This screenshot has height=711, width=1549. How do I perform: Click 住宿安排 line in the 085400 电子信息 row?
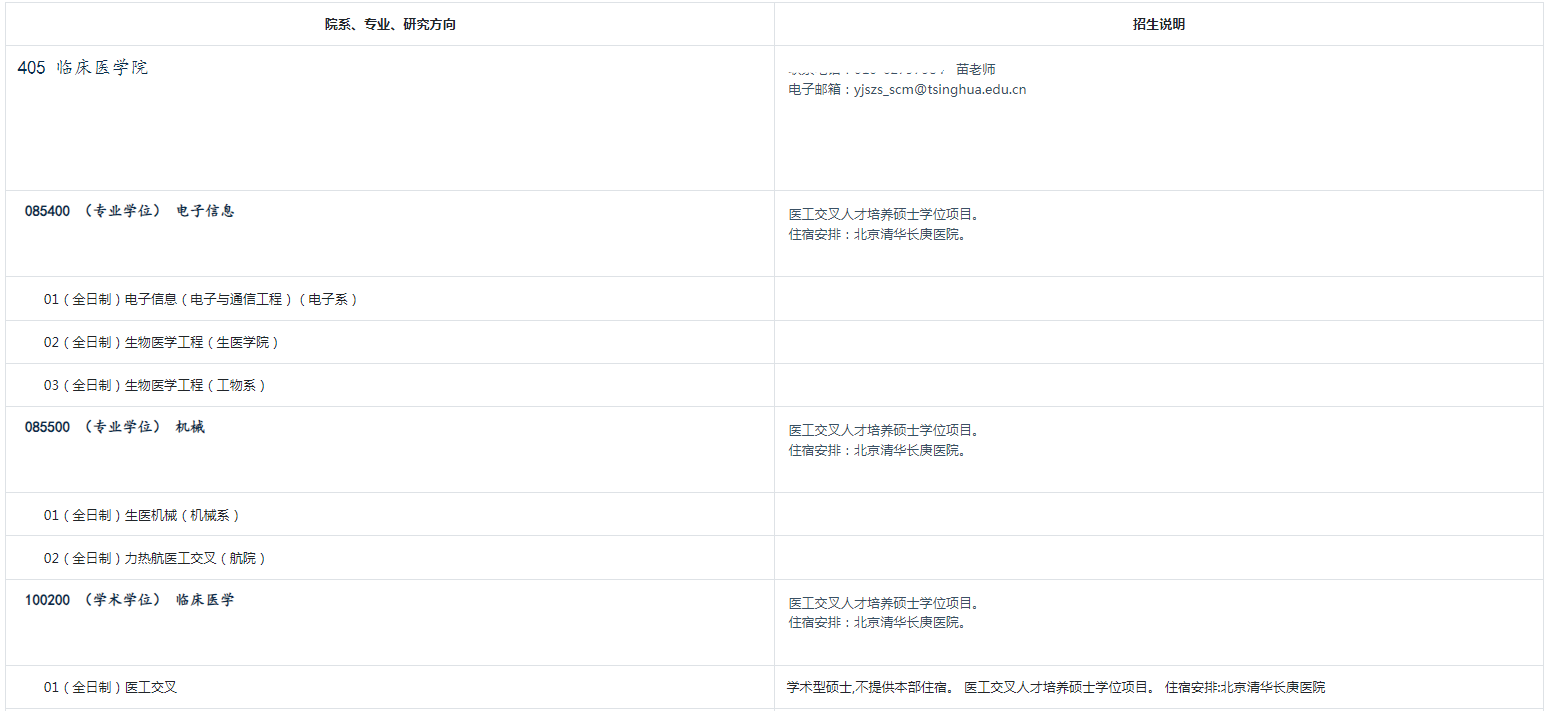tap(877, 235)
